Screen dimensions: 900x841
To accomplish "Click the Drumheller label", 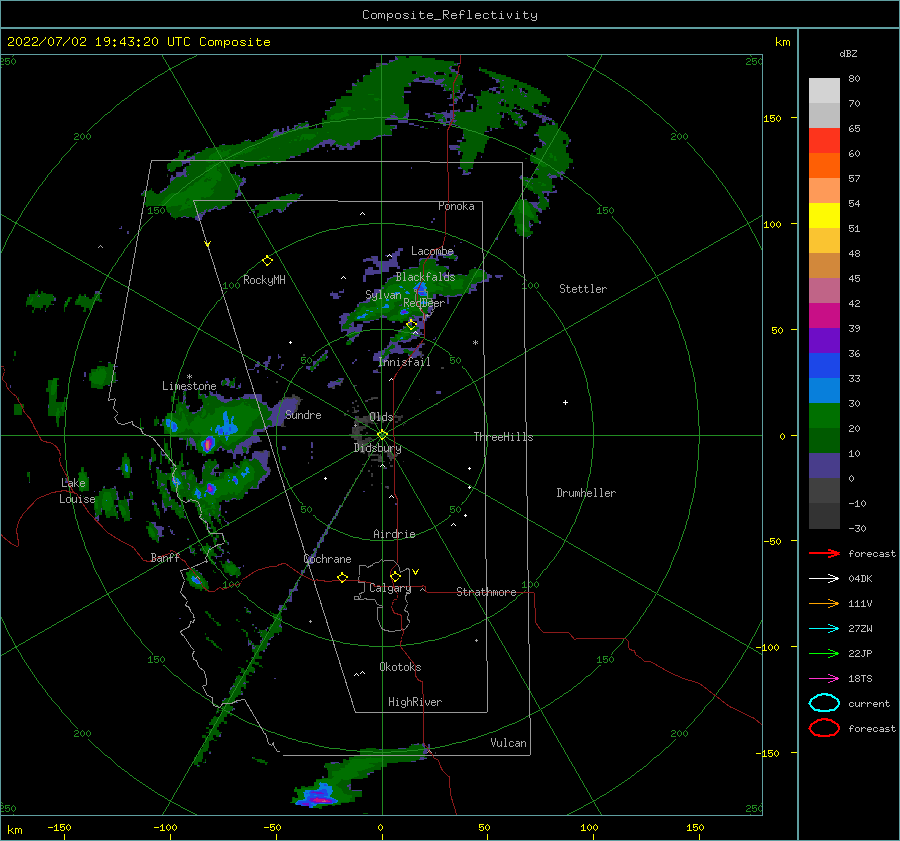I will coord(586,493).
